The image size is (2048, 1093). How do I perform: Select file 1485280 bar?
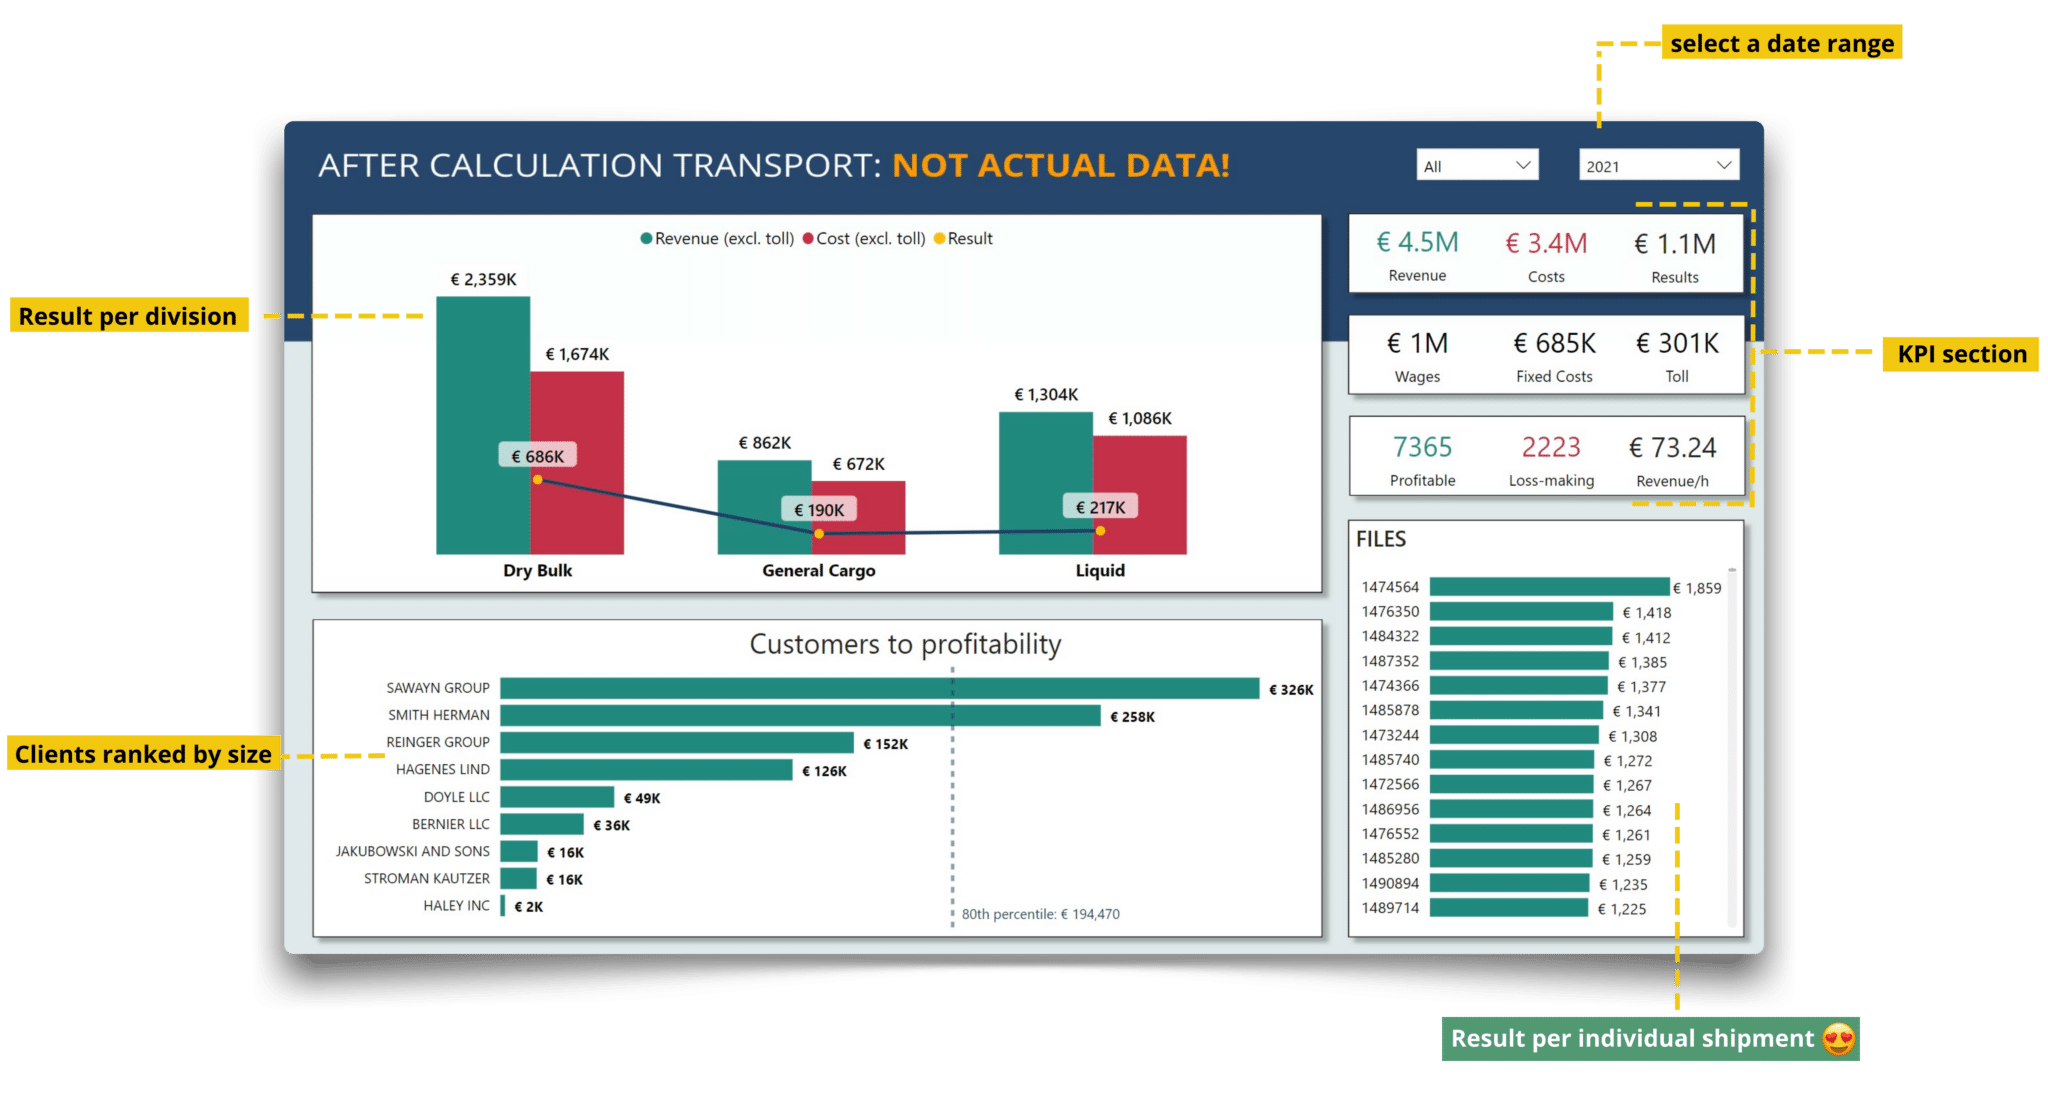pyautogui.click(x=1511, y=858)
